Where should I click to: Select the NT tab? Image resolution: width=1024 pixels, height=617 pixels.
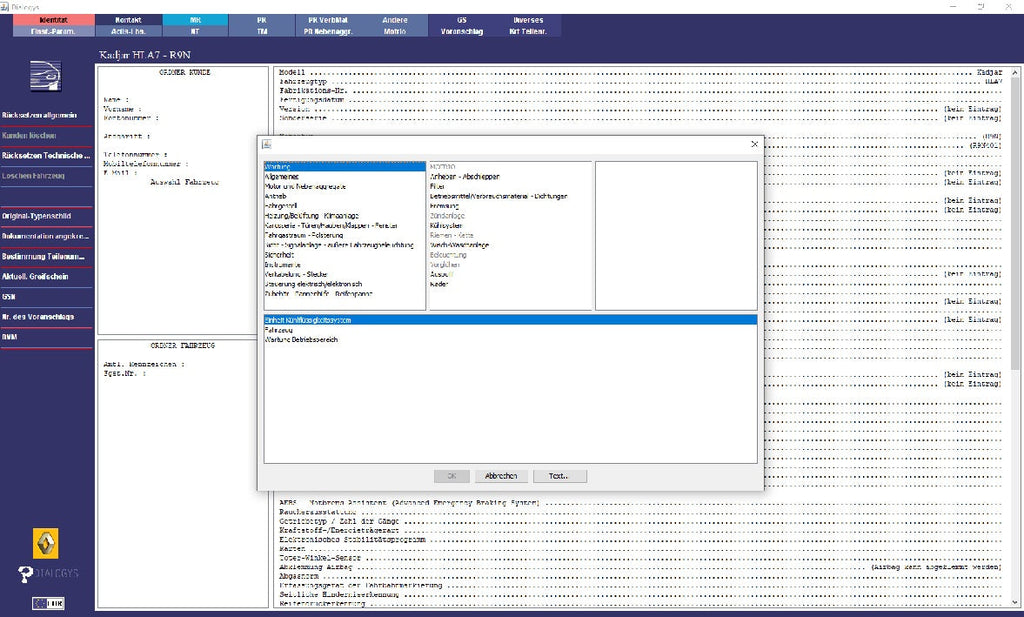[195, 31]
